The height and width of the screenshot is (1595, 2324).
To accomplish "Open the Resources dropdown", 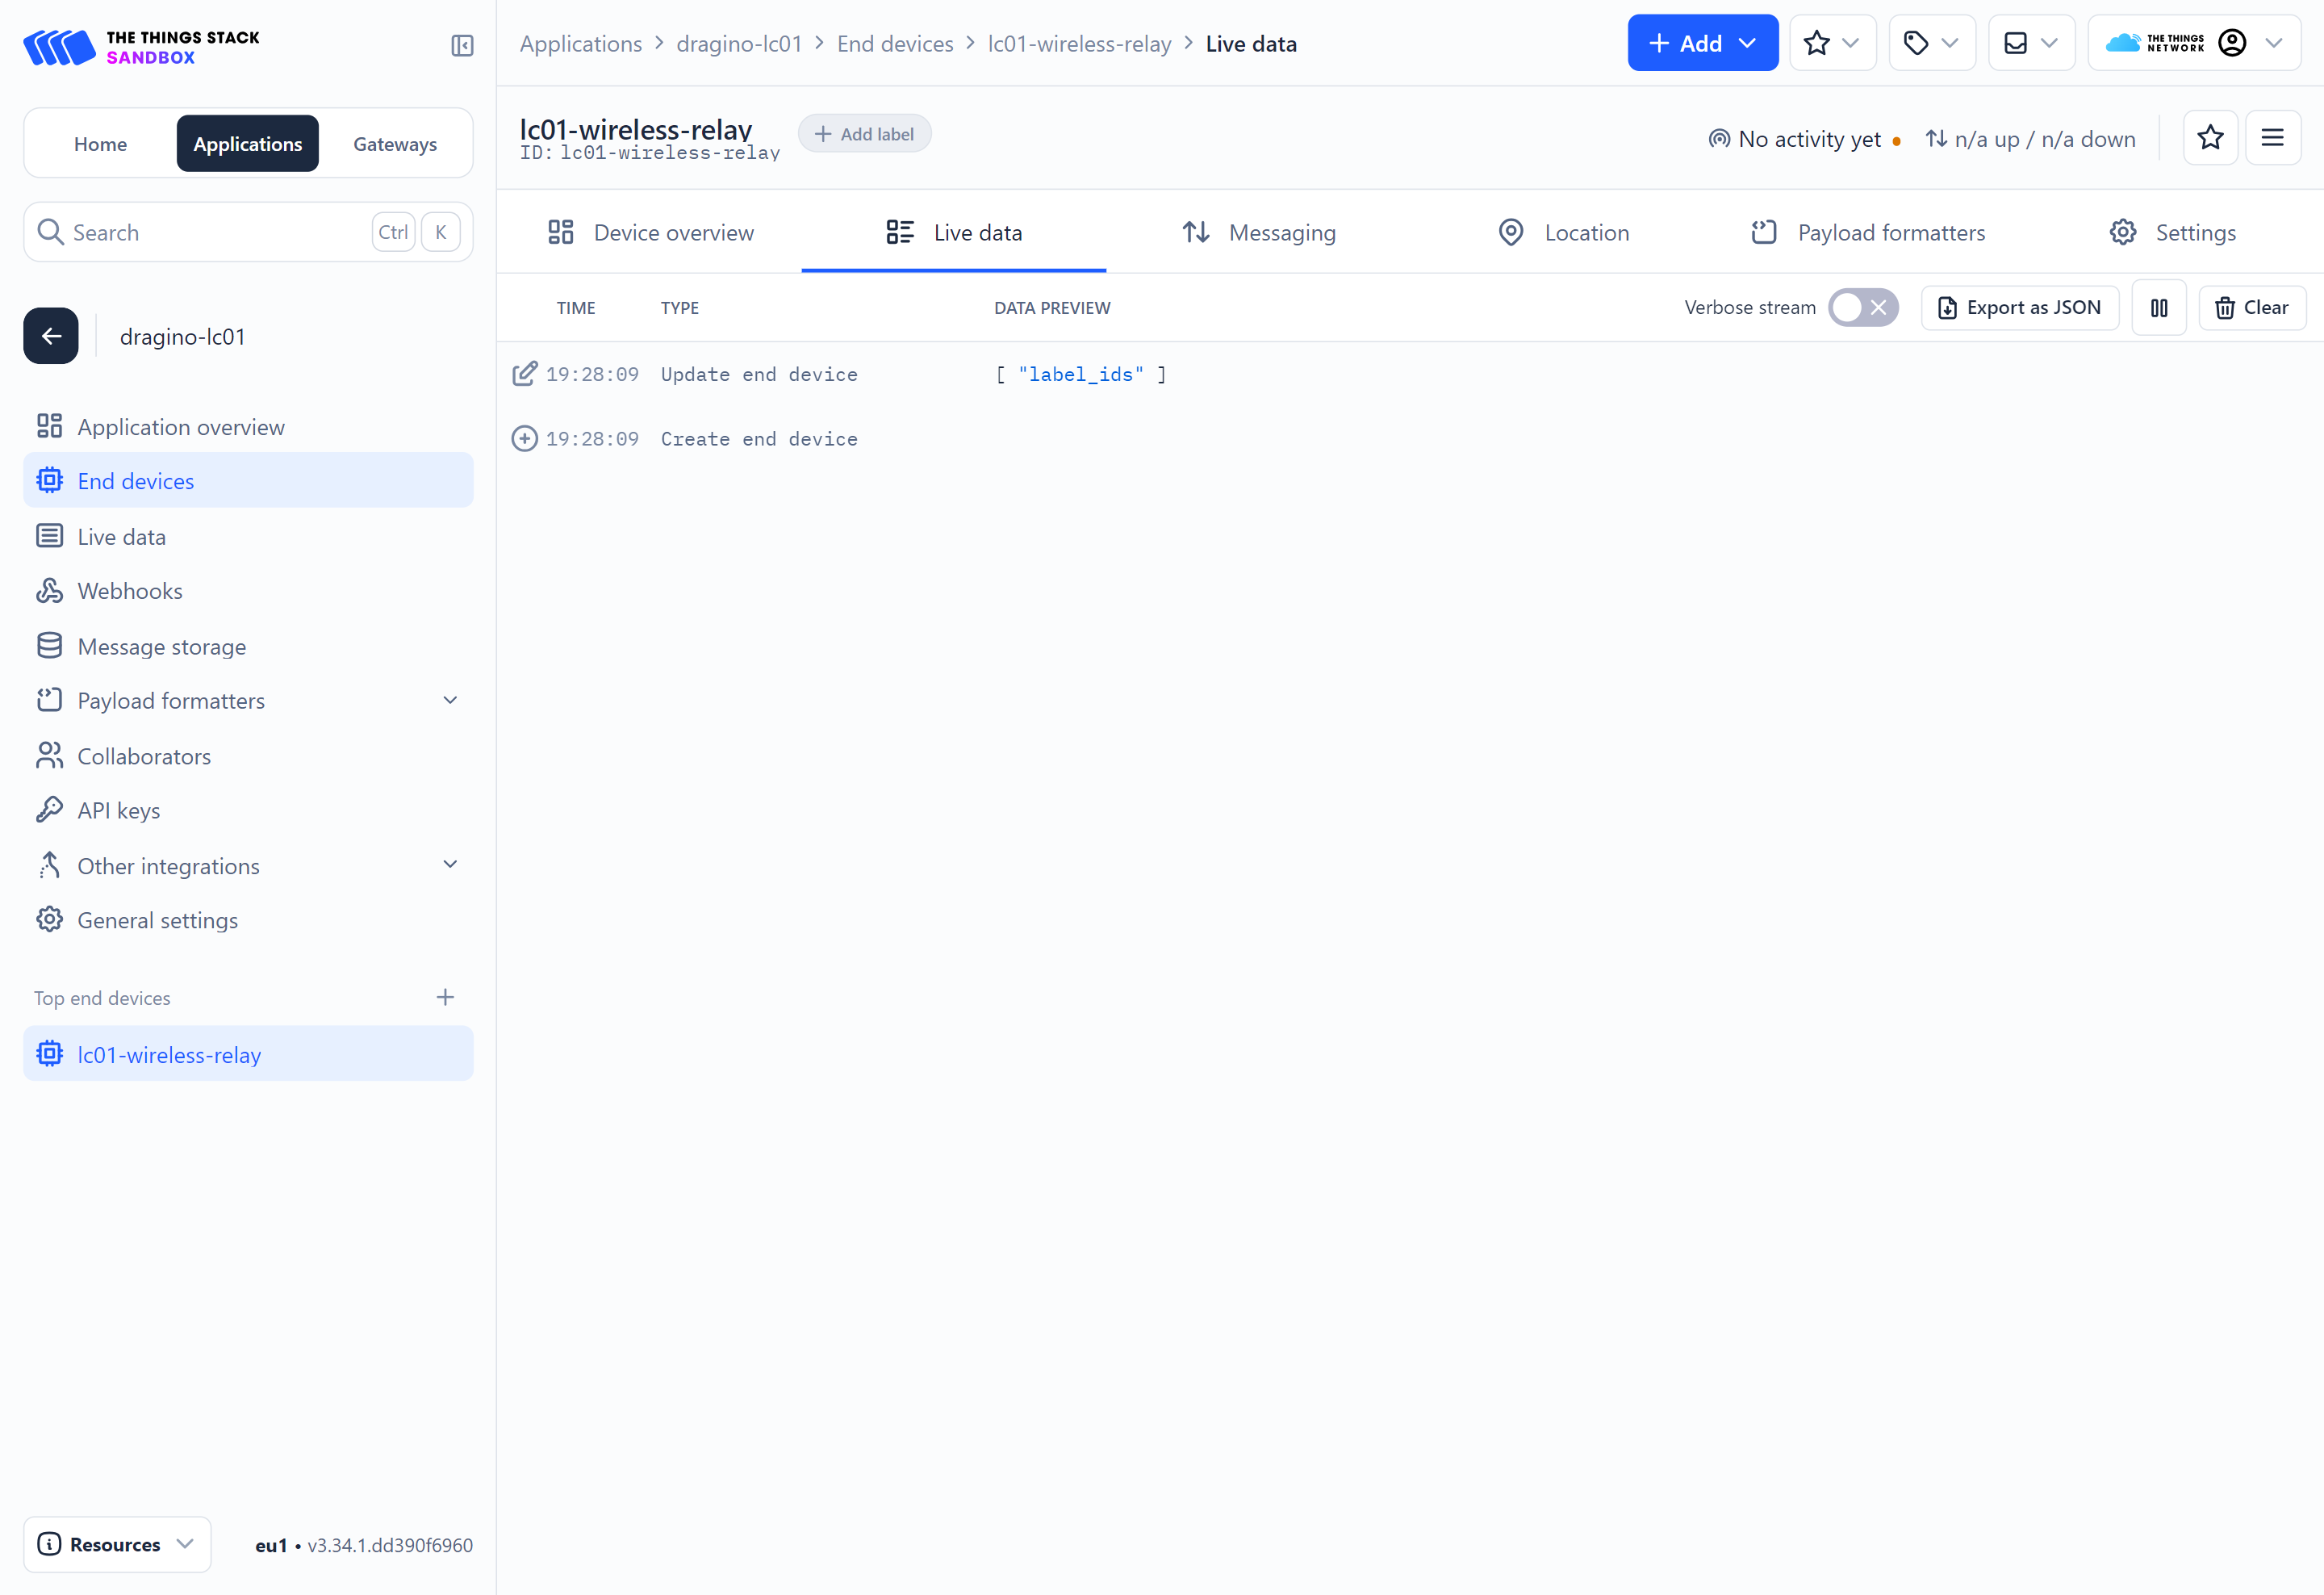I will [x=117, y=1544].
